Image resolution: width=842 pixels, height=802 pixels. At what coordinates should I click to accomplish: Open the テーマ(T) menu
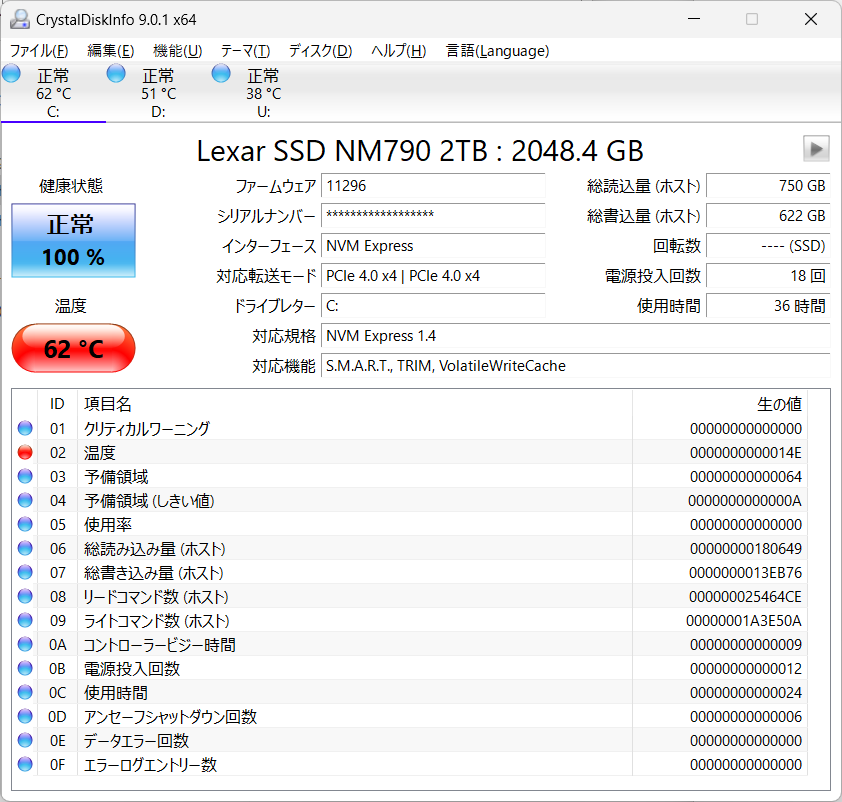click(x=245, y=51)
